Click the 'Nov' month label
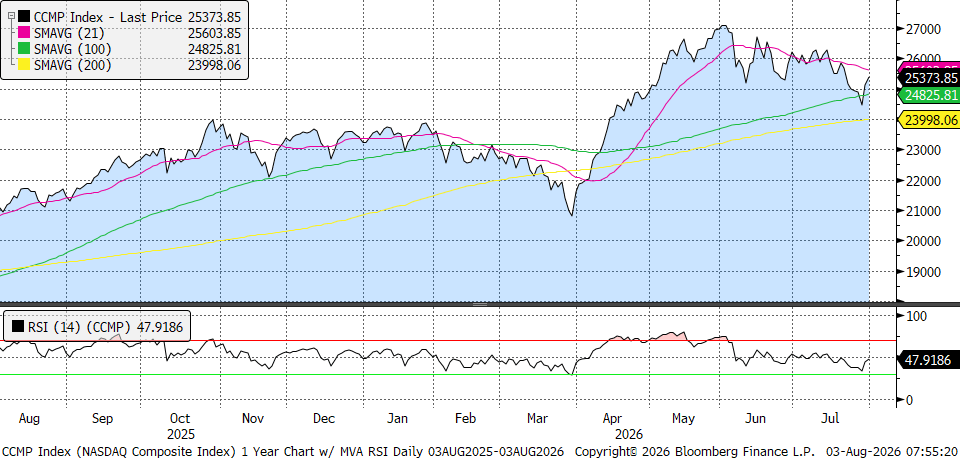The height and width of the screenshot is (460, 960). click(x=252, y=420)
